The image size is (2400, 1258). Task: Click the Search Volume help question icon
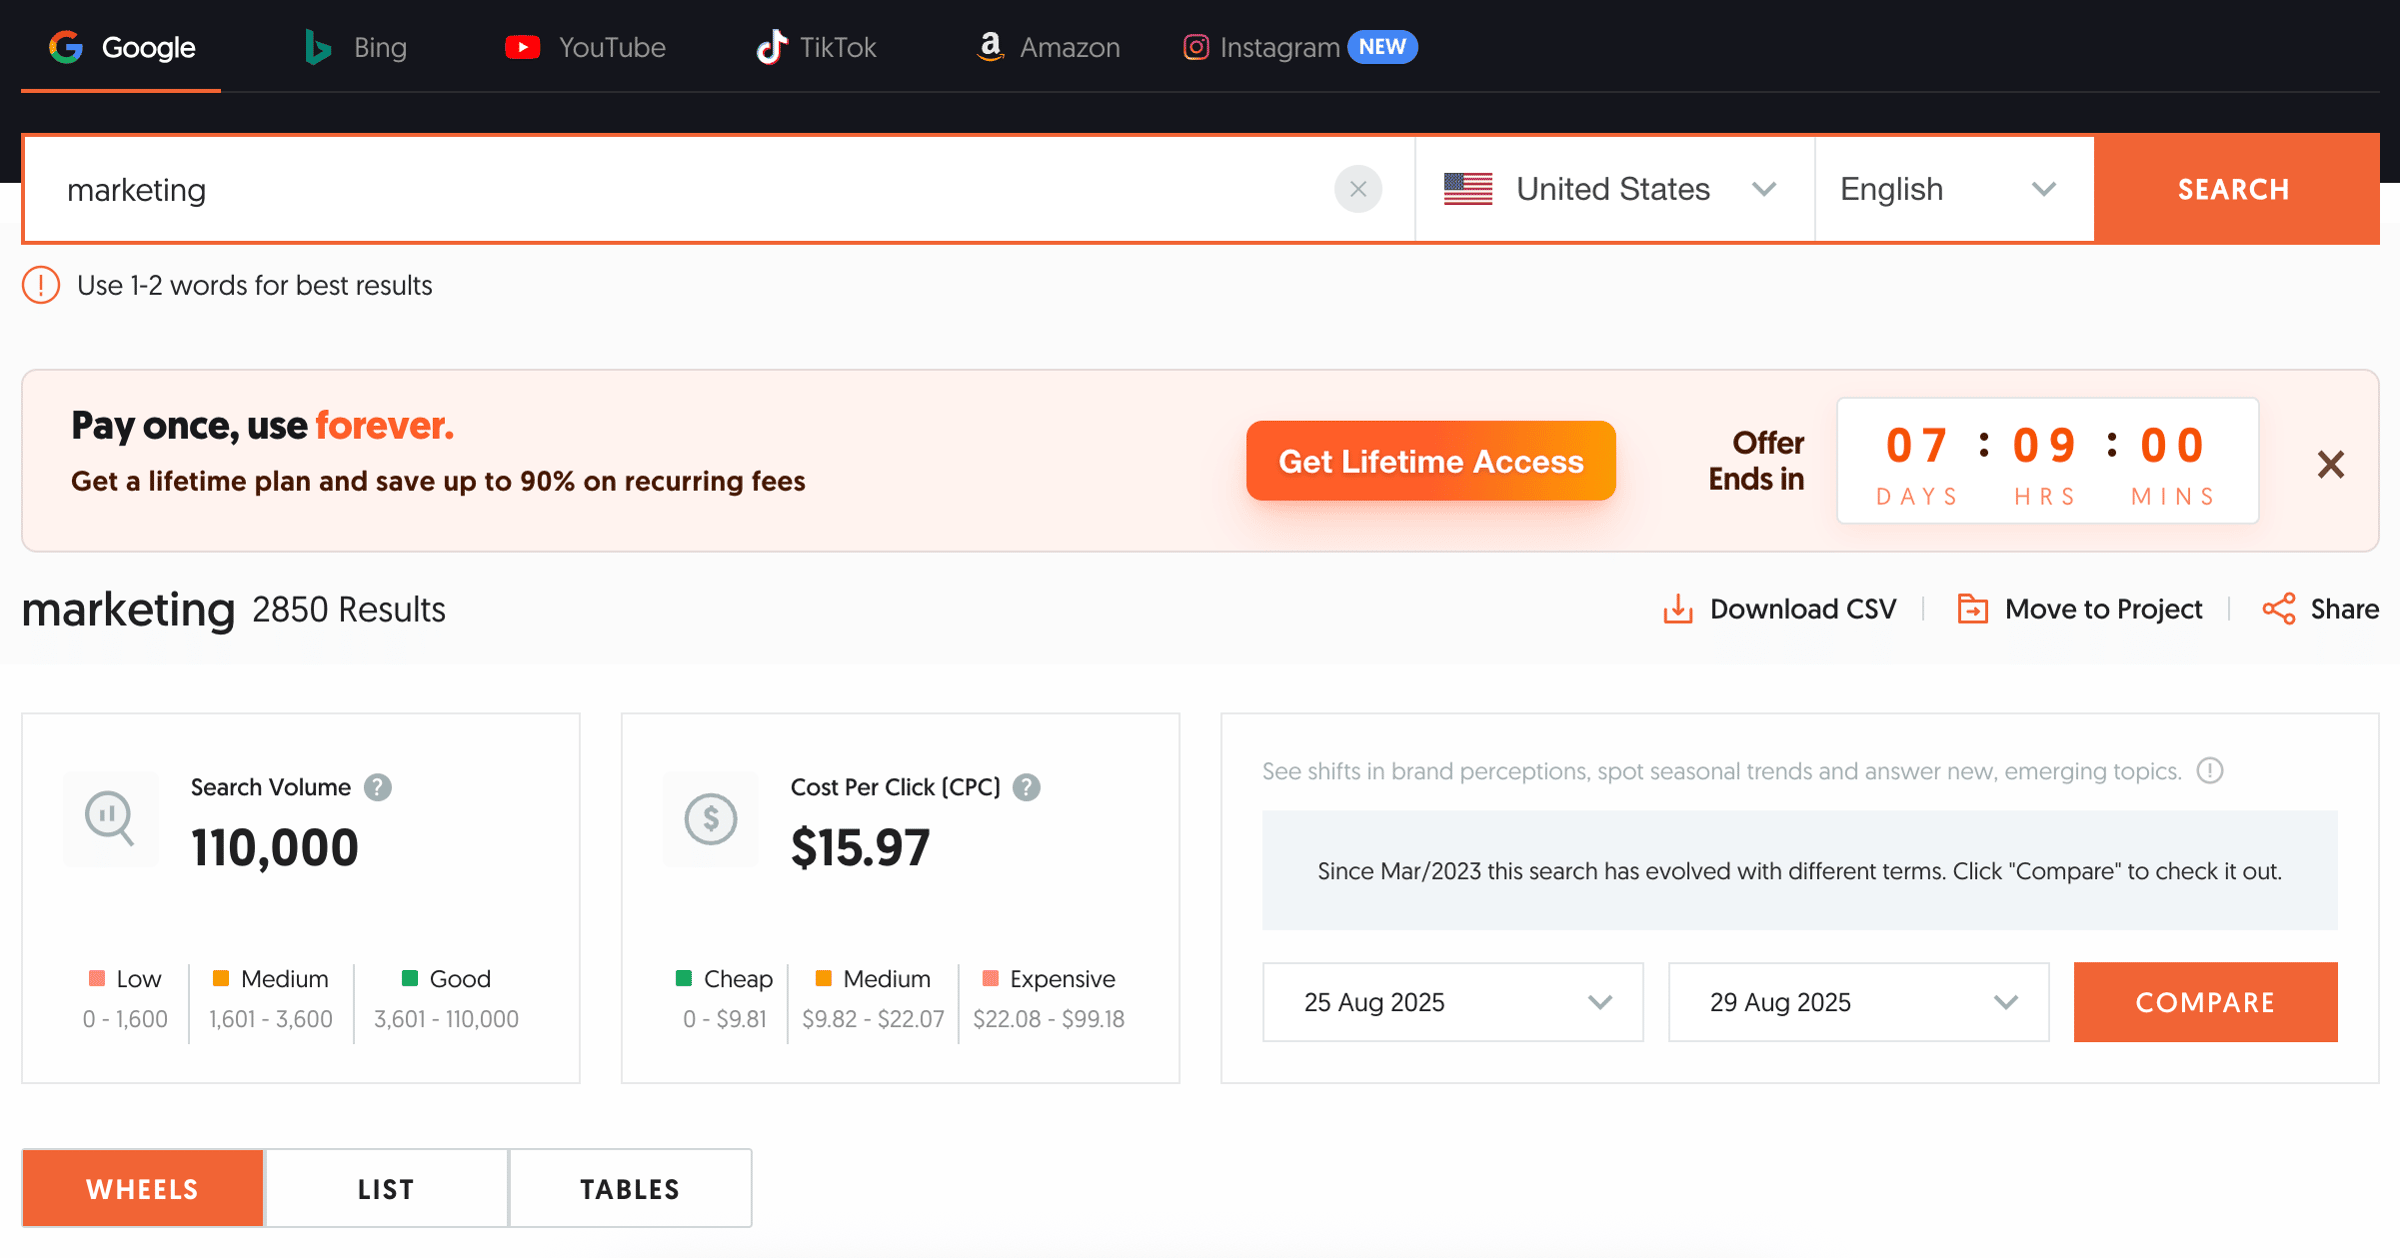377,787
